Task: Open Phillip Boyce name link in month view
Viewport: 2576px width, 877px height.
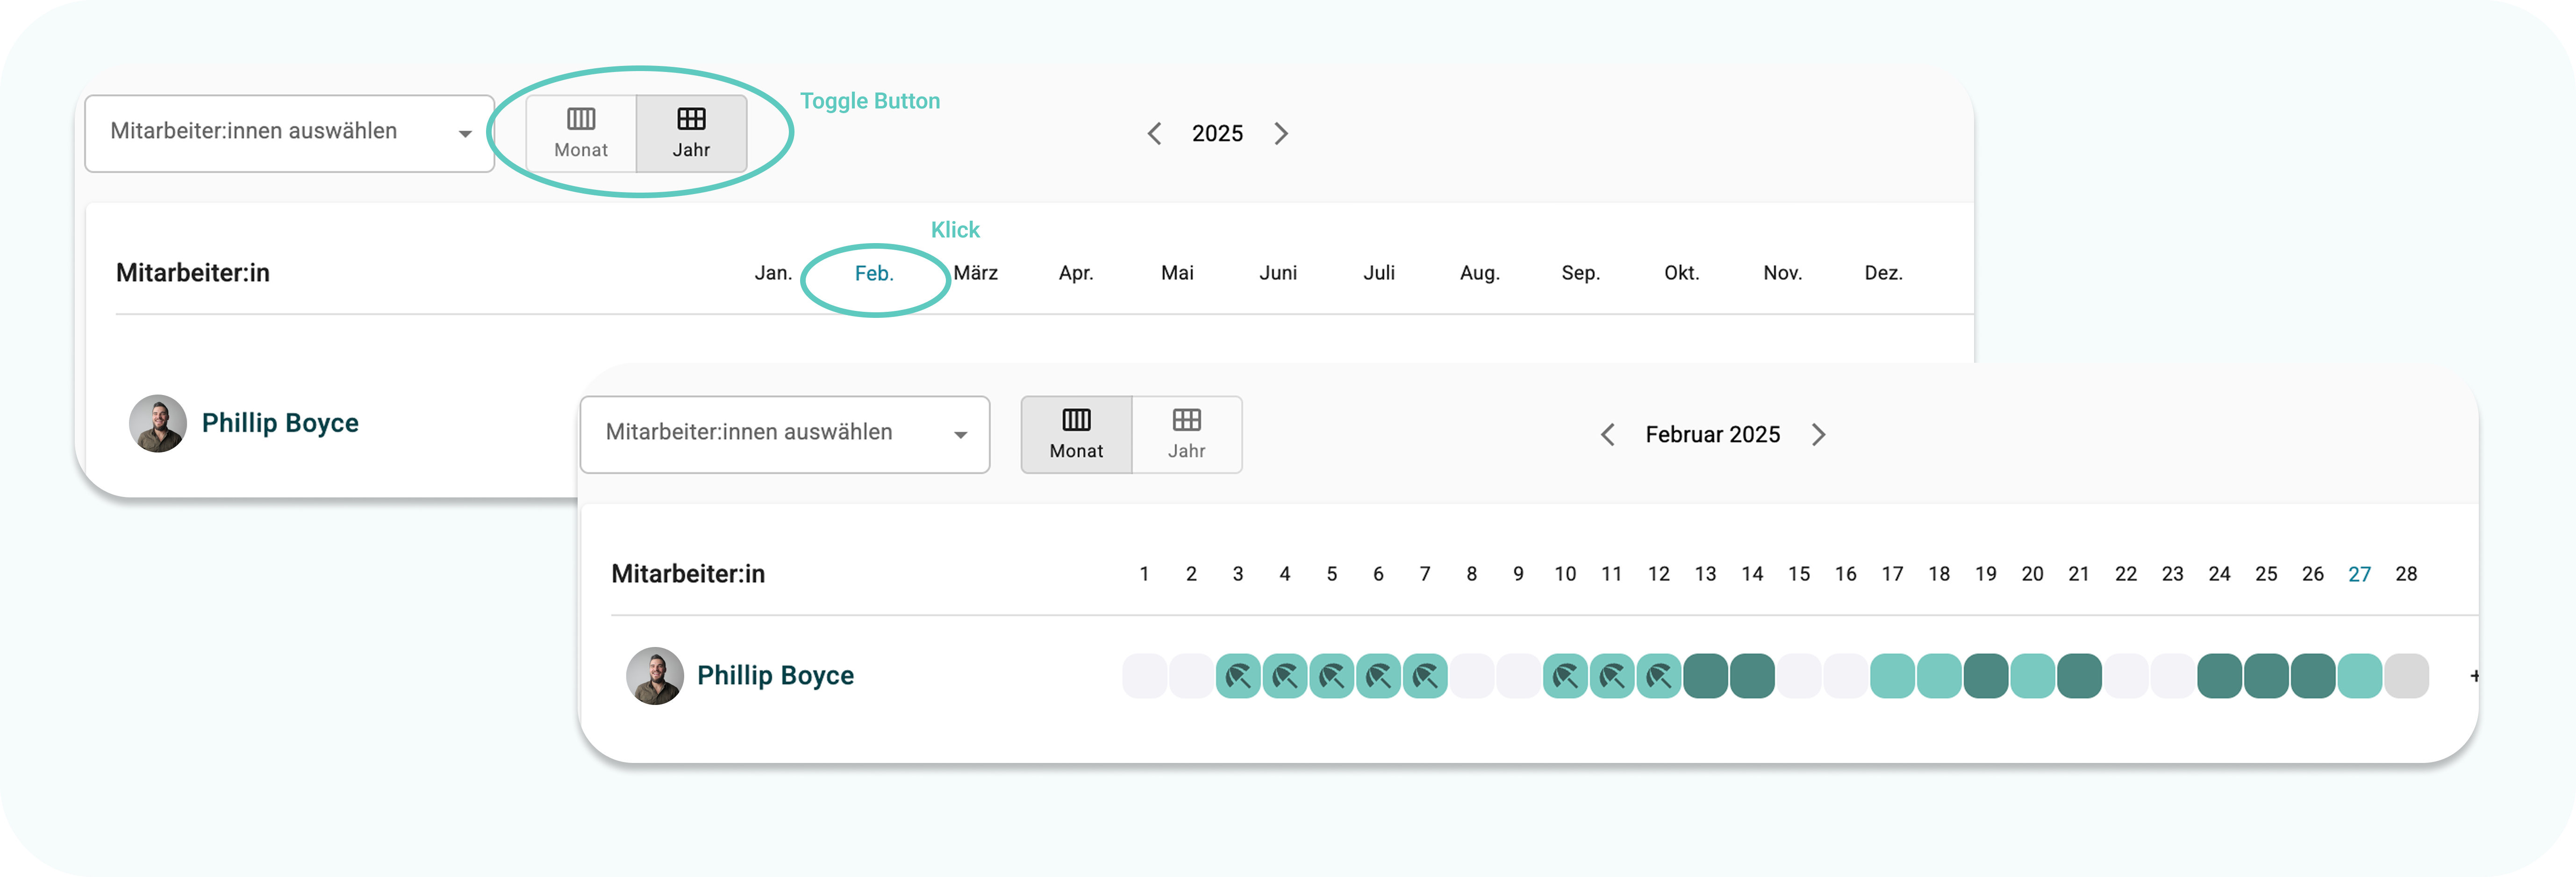Action: [x=775, y=676]
